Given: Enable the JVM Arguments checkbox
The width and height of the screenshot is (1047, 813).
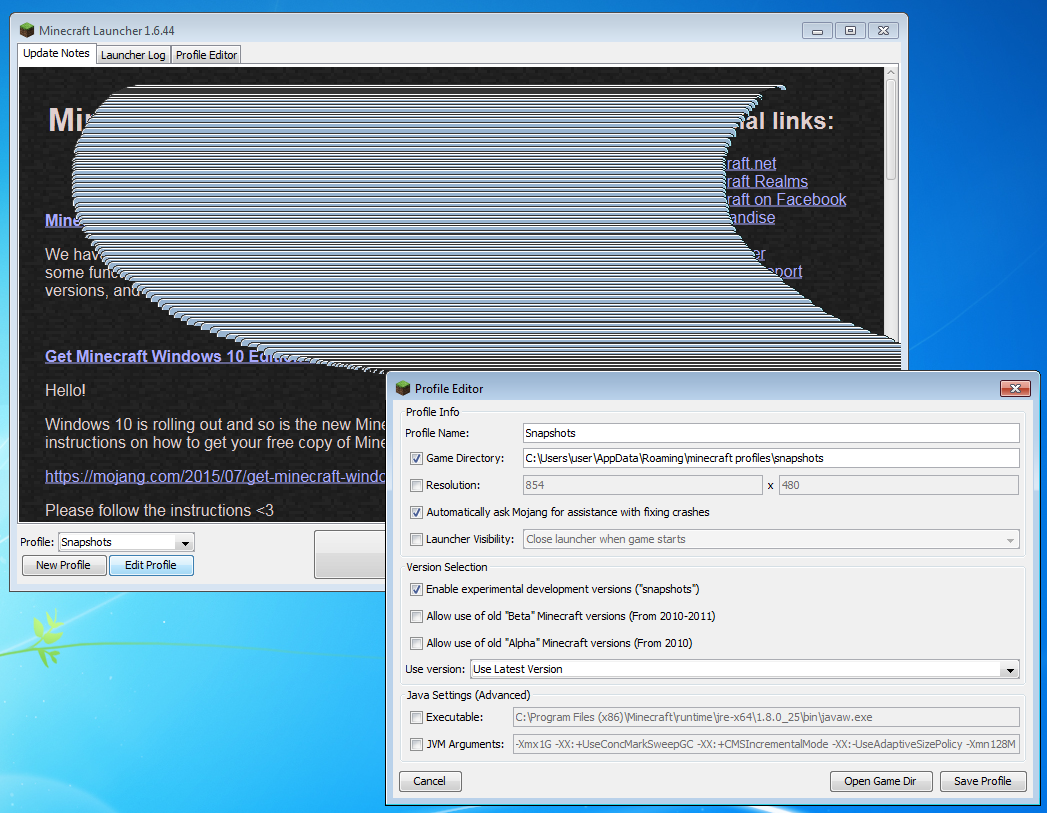Looking at the screenshot, I should pos(417,744).
